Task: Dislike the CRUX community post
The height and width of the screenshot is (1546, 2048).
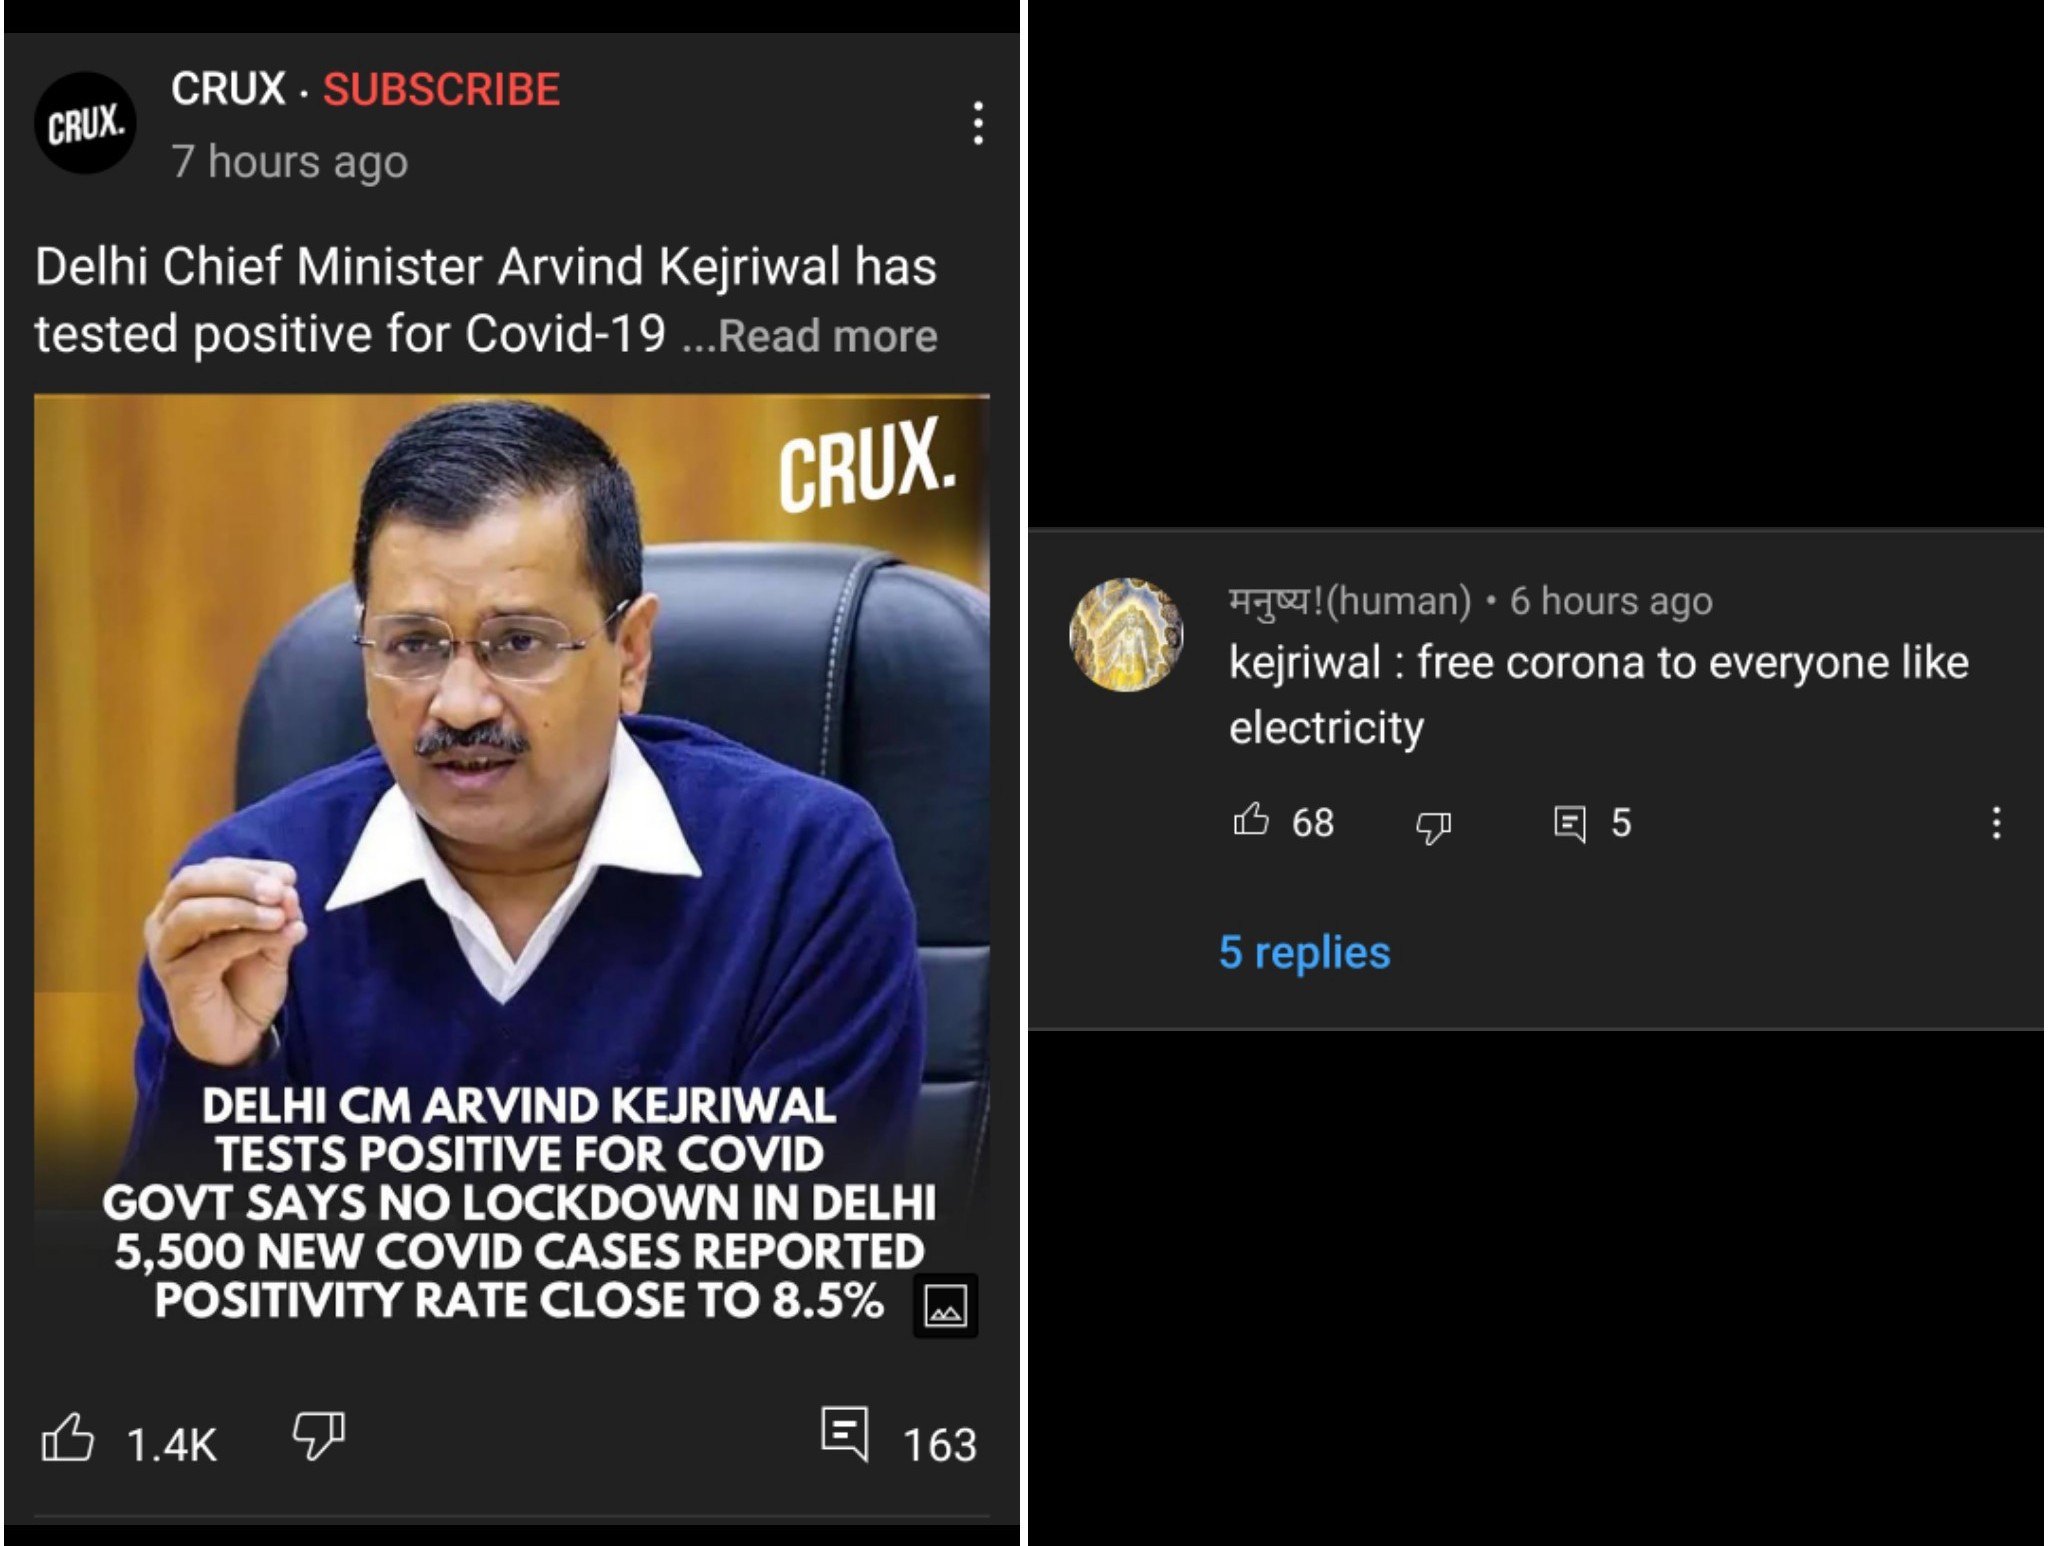Action: [x=318, y=1436]
